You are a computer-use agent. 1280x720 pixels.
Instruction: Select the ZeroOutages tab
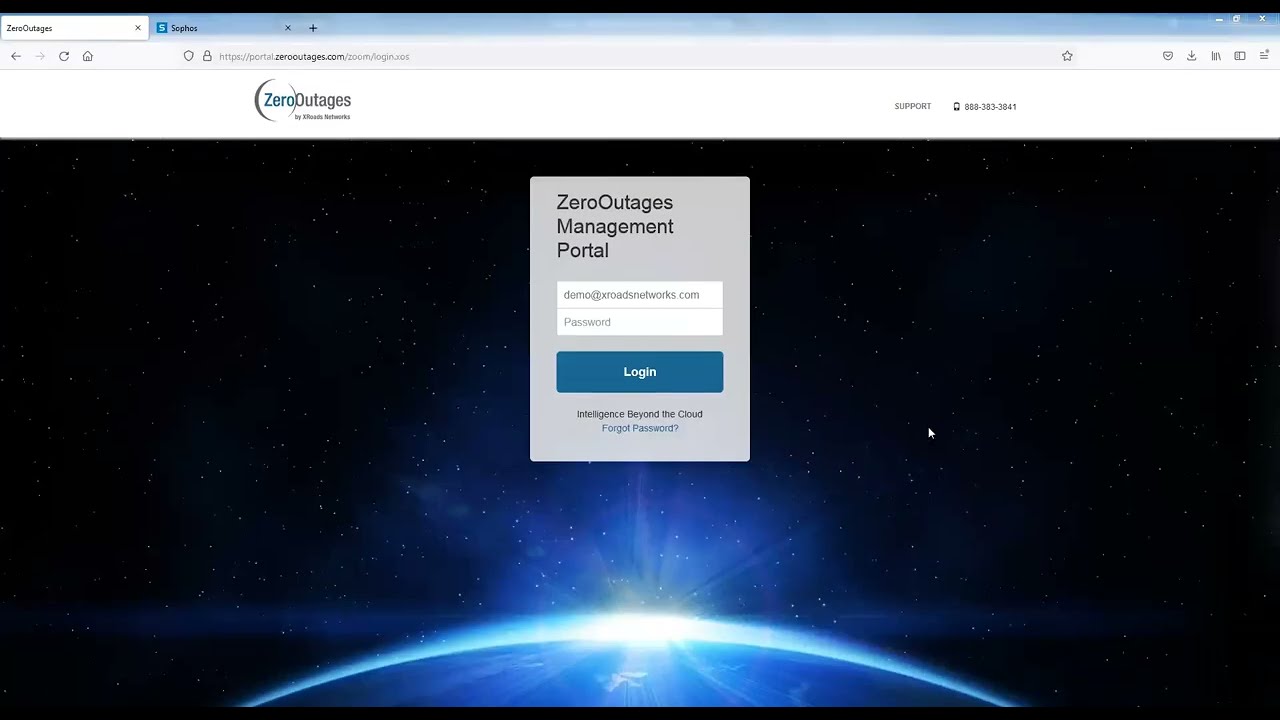point(75,28)
